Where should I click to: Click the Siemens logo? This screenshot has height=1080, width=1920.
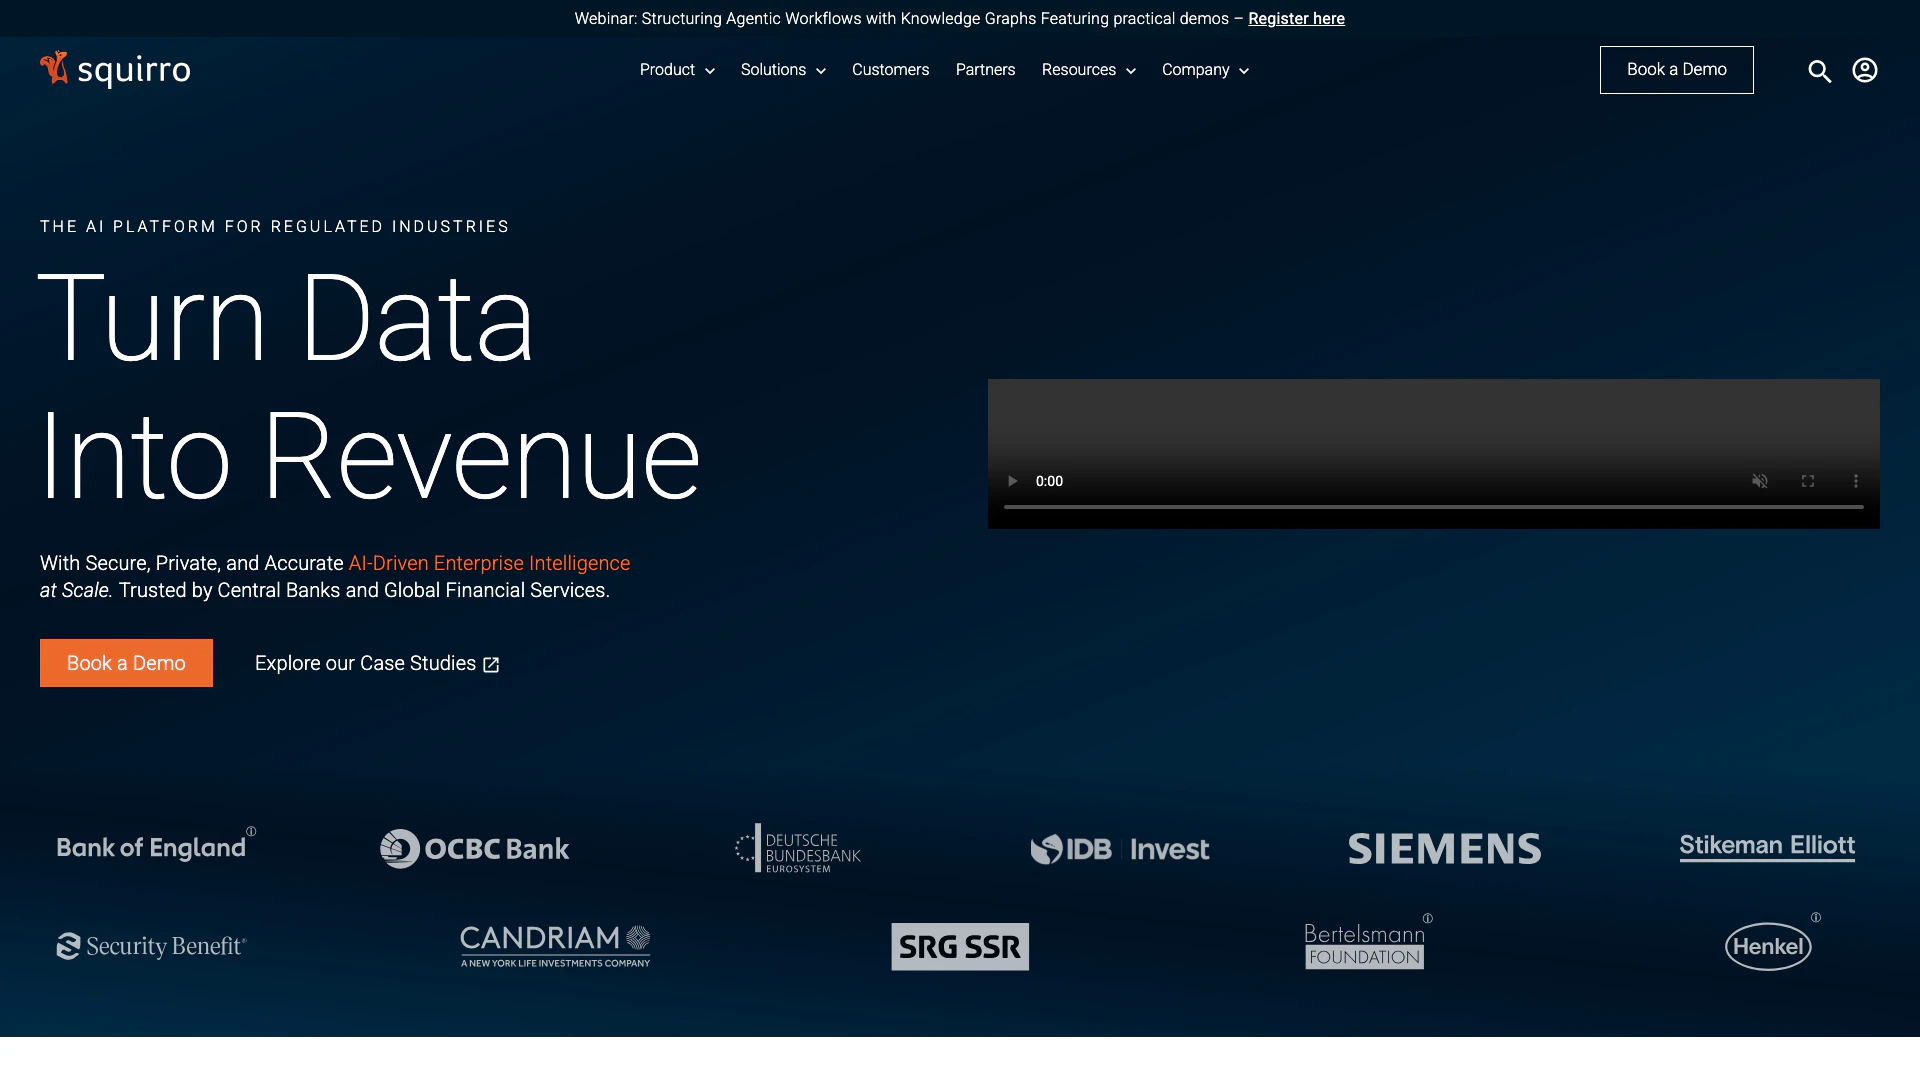tap(1444, 849)
